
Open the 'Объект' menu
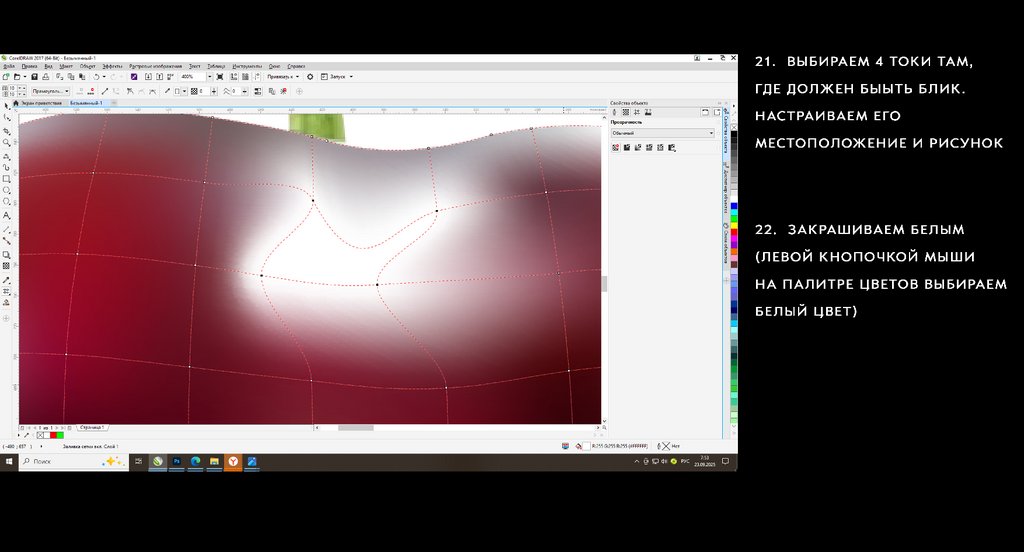[88, 66]
